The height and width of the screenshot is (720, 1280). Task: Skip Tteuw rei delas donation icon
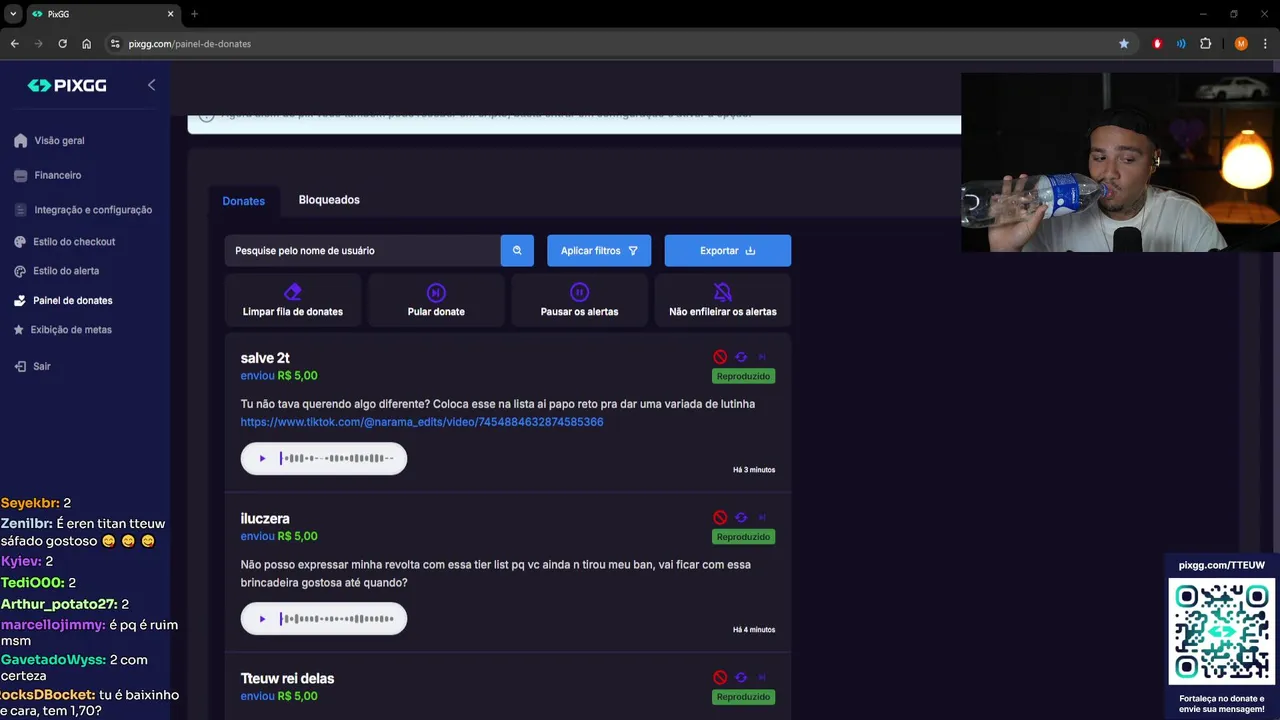762,677
